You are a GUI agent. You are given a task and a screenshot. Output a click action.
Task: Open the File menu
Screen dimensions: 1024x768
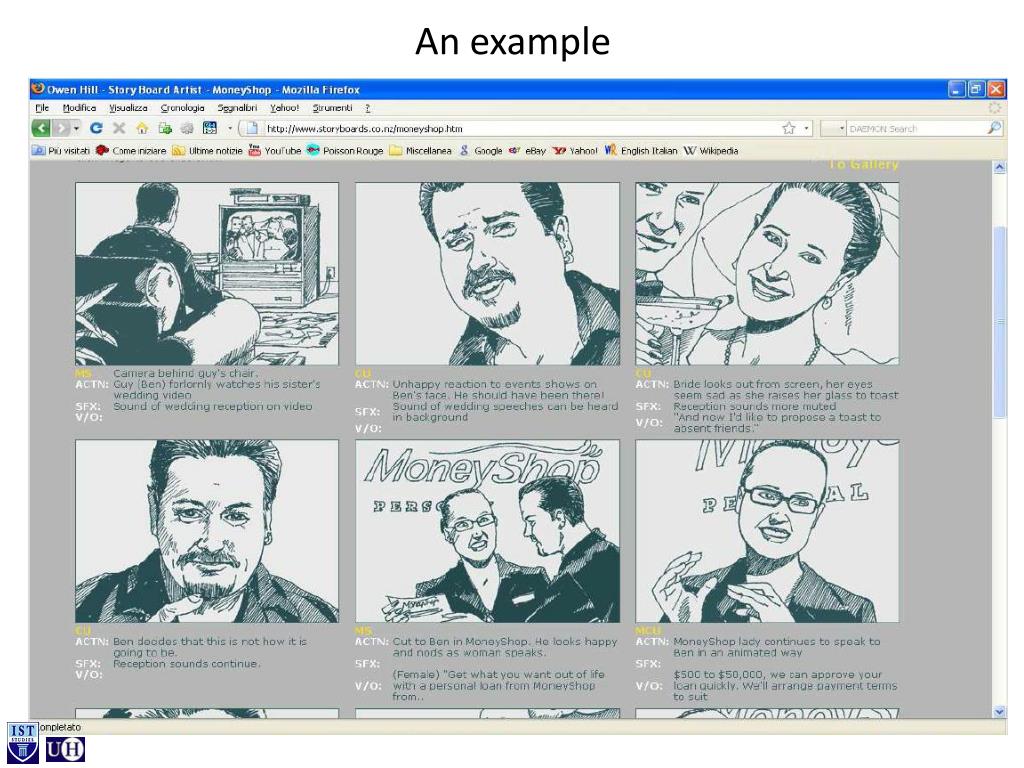click(x=42, y=108)
